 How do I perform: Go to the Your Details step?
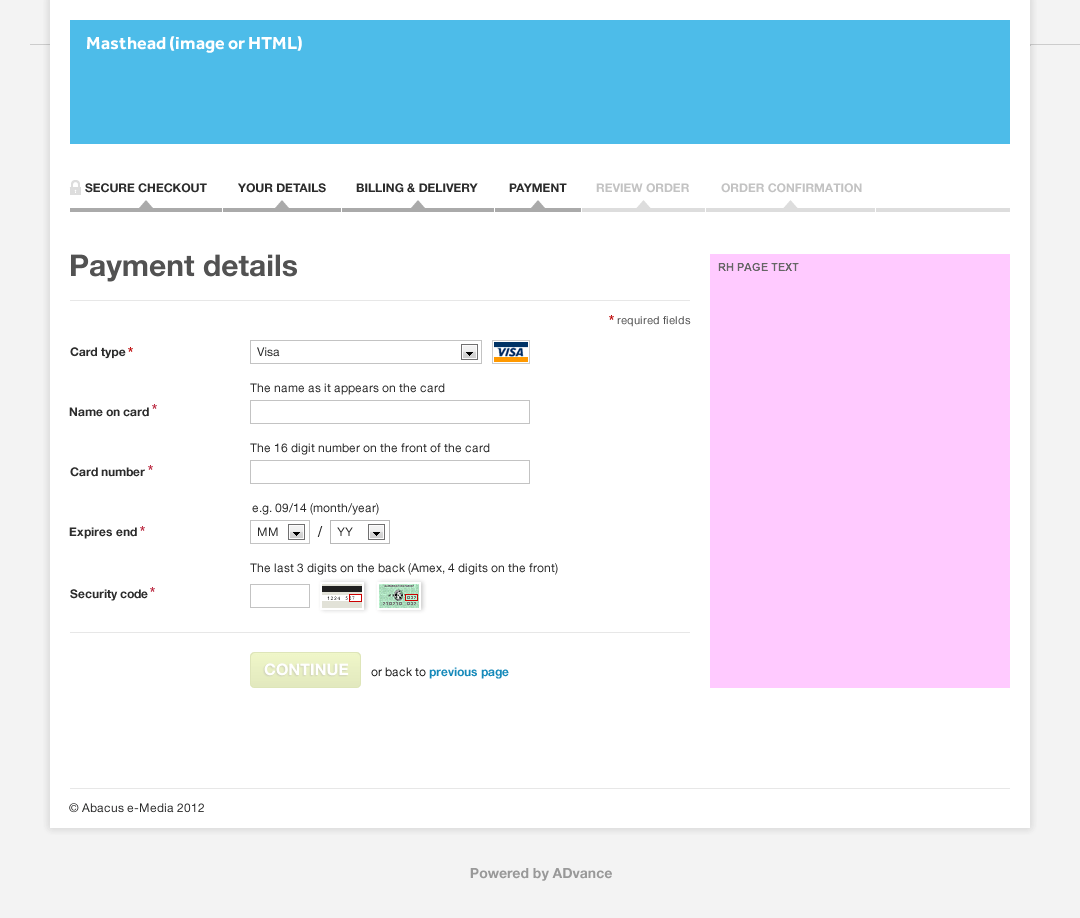click(282, 188)
